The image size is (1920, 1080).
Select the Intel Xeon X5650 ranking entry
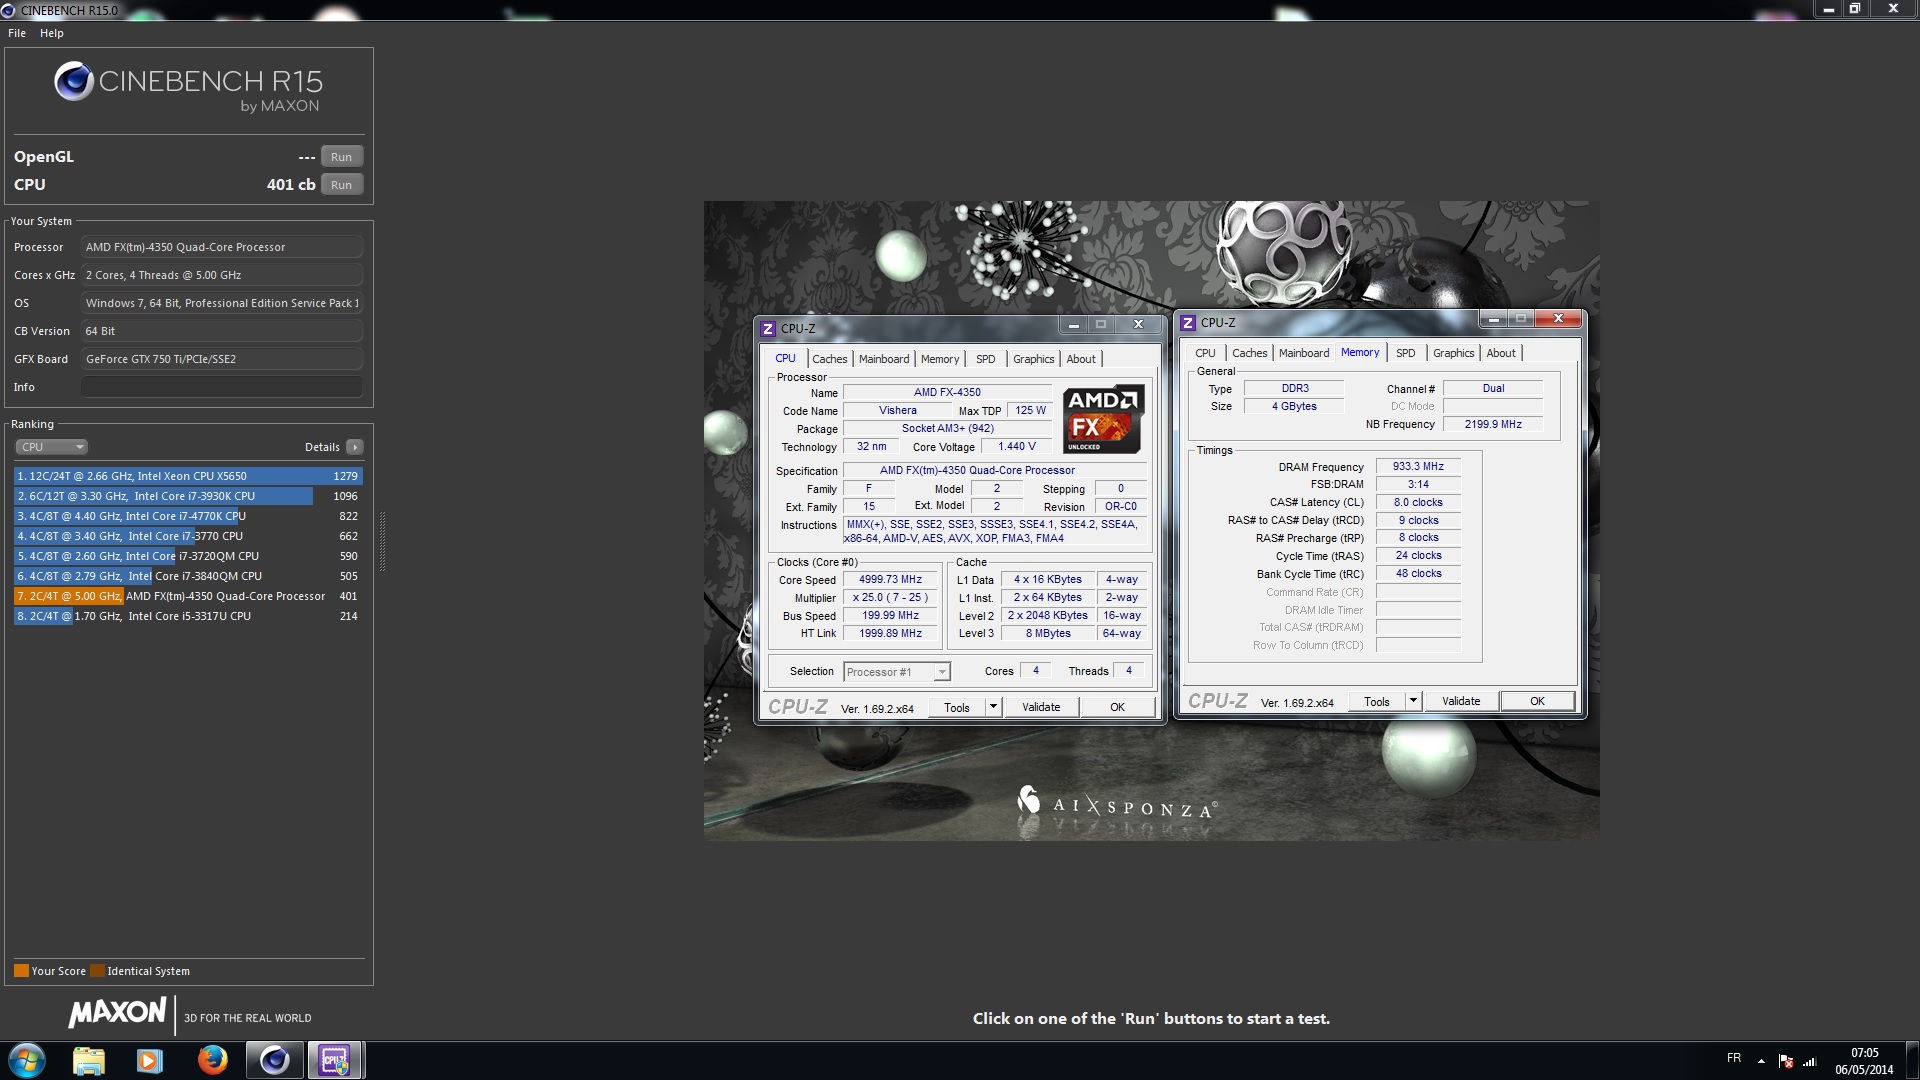point(188,476)
